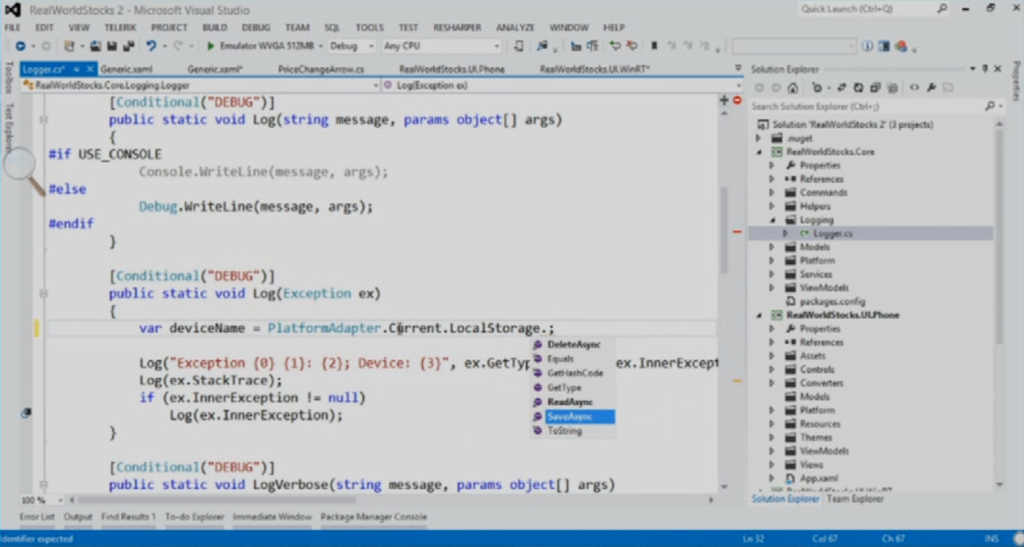This screenshot has width=1024, height=547.
Task: Click the Undo arrow icon
Action: 151,46
